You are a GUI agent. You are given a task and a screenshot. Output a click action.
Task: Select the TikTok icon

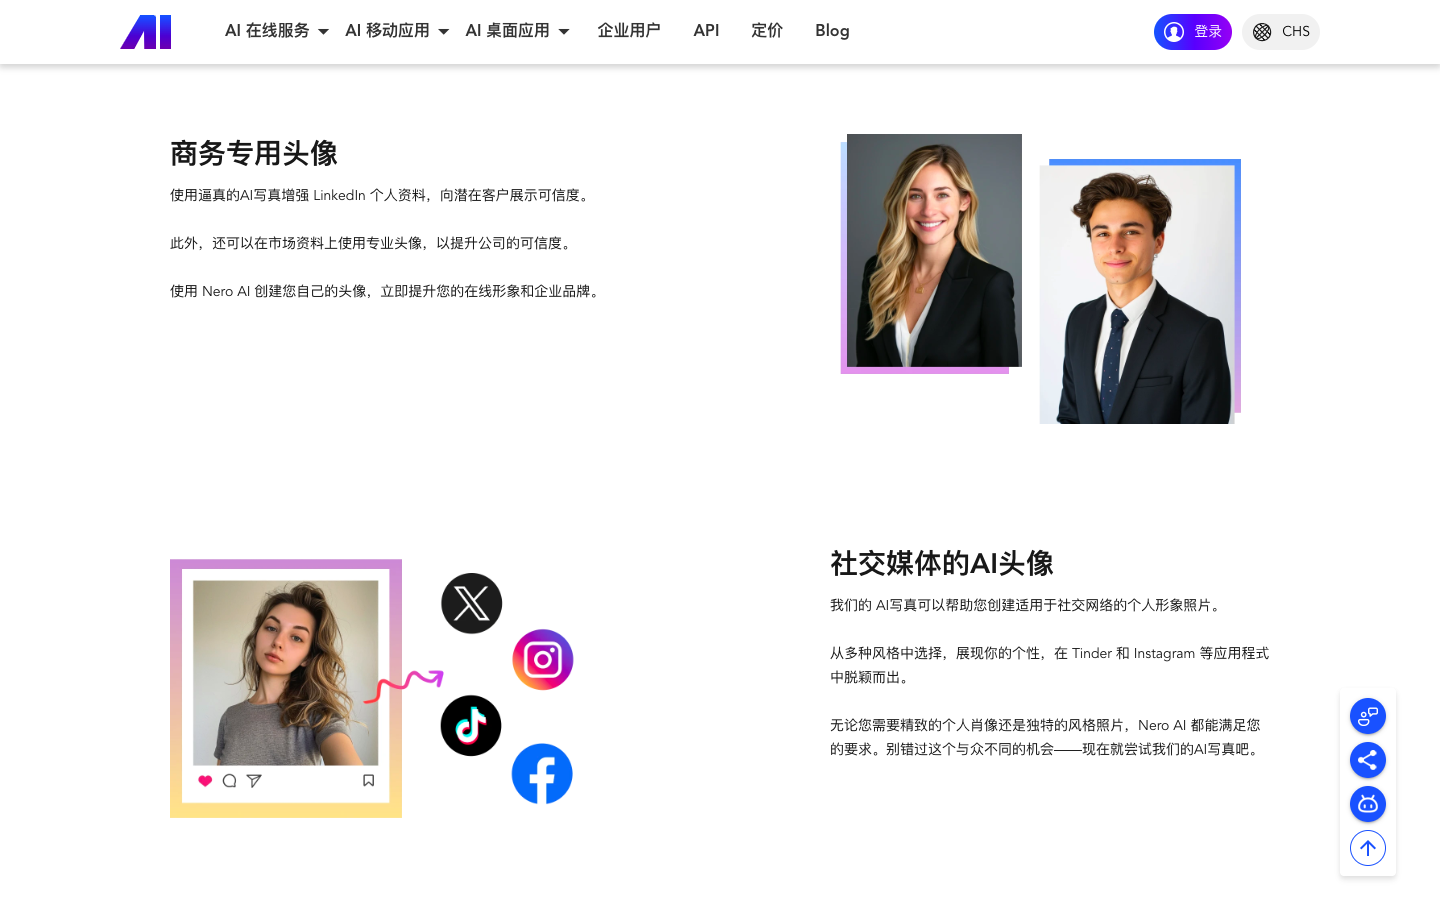[x=470, y=725]
